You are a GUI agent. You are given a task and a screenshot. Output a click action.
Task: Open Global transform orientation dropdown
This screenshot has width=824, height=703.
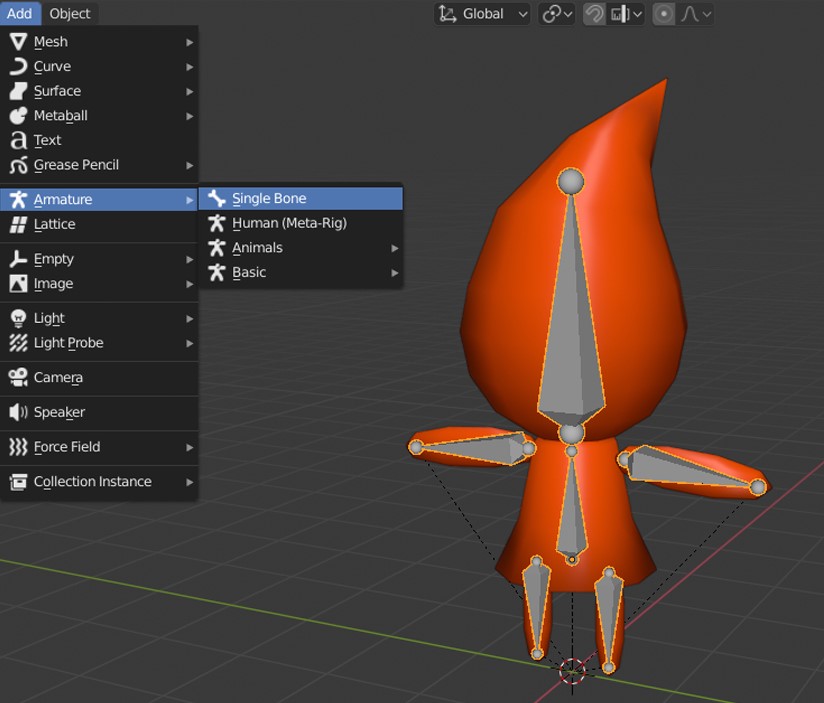coord(482,14)
